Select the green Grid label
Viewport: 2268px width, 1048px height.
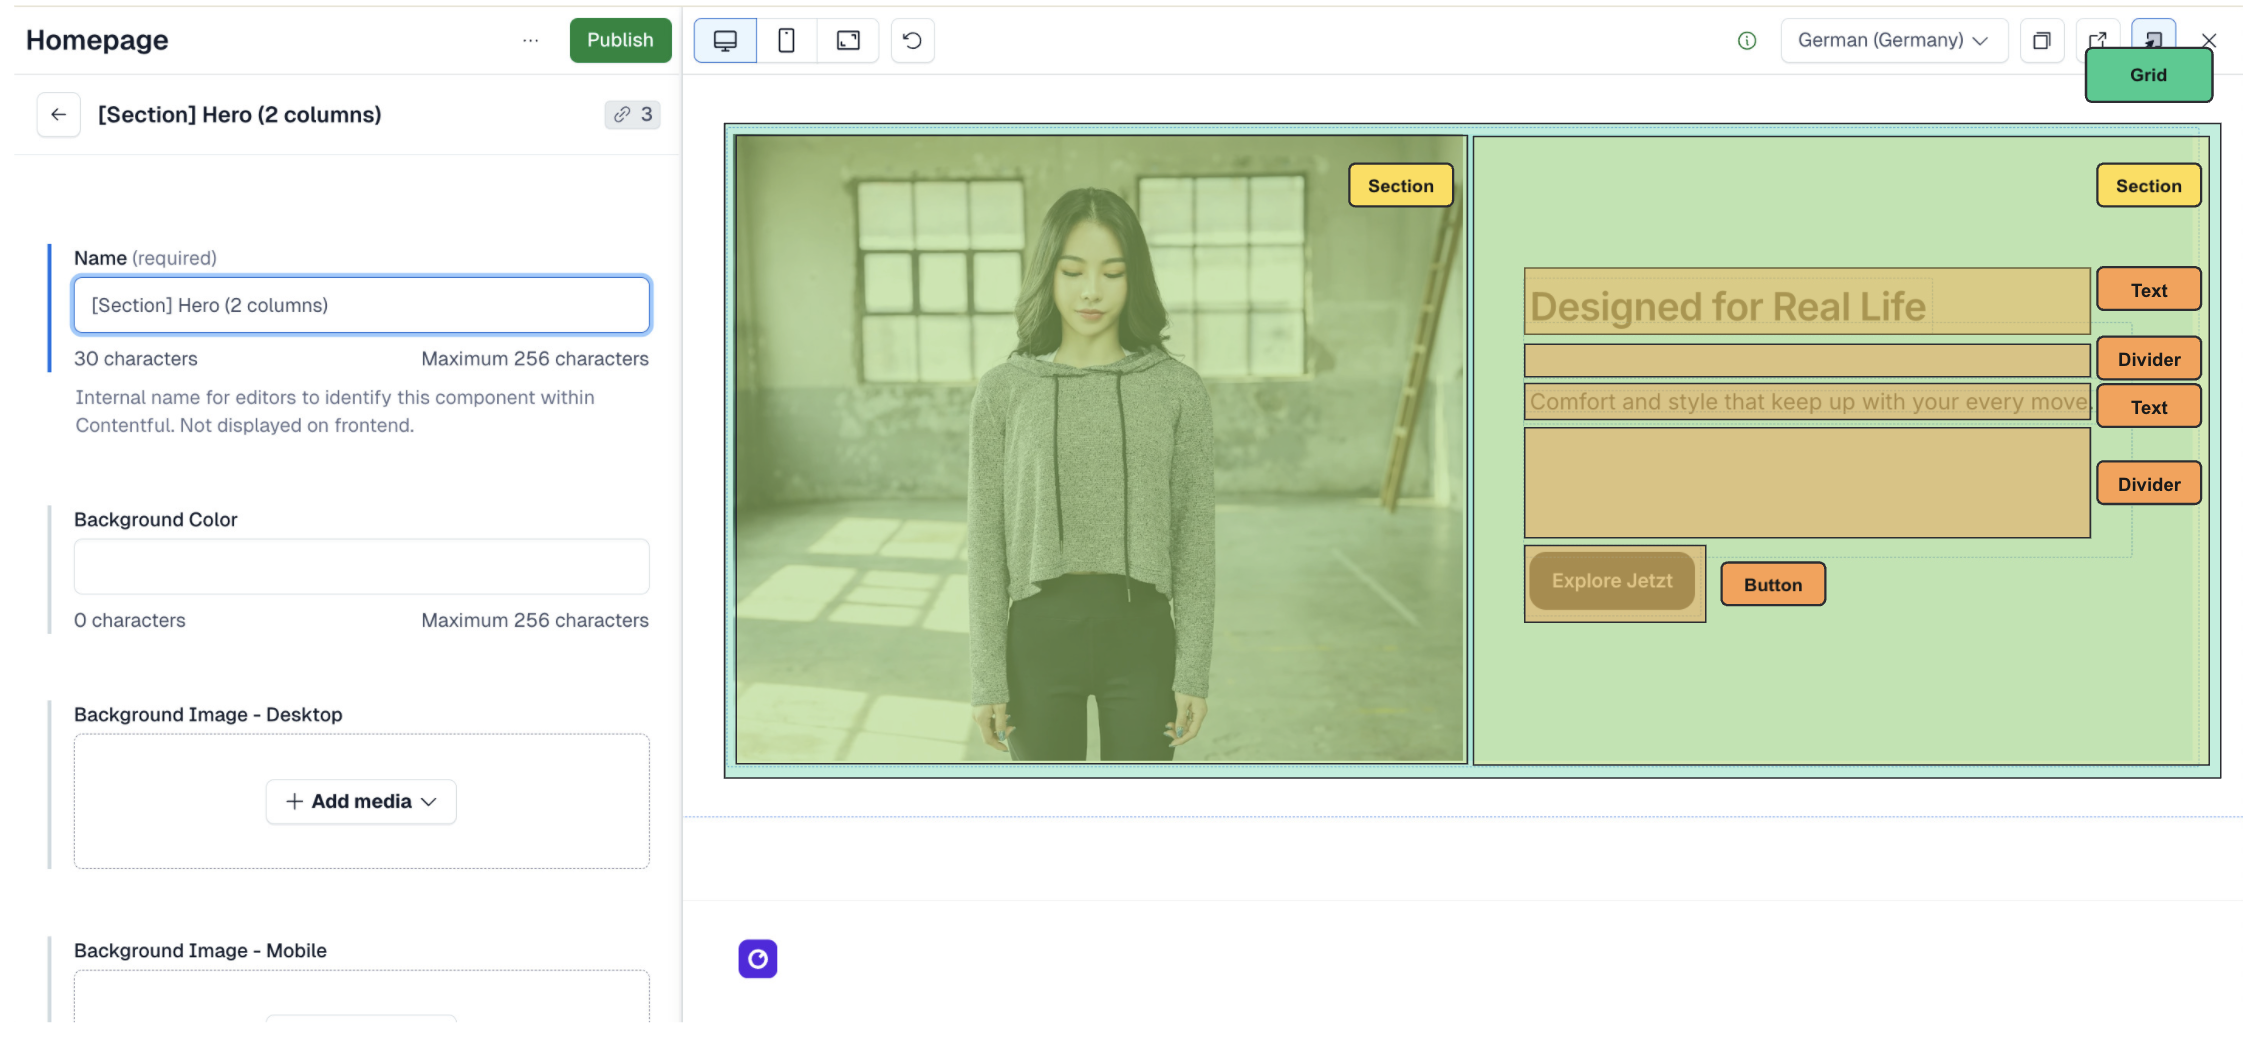click(x=2148, y=76)
